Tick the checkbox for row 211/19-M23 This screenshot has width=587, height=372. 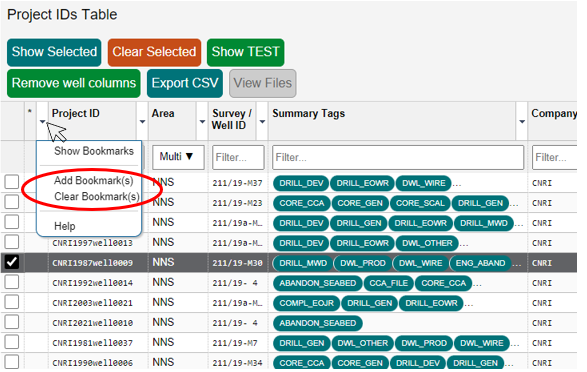click(x=12, y=202)
